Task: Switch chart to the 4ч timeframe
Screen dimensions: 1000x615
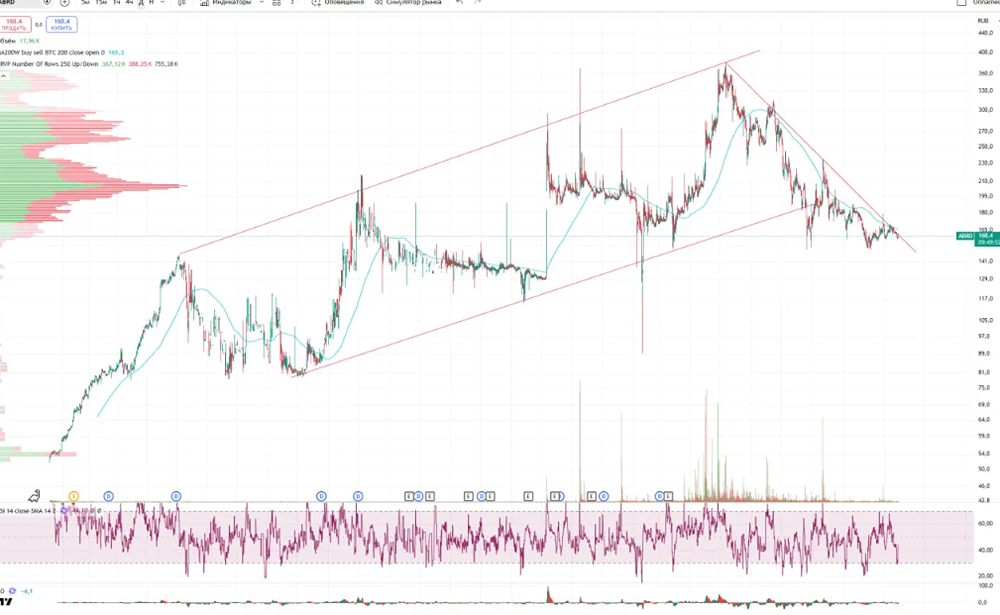Action: 129,3
